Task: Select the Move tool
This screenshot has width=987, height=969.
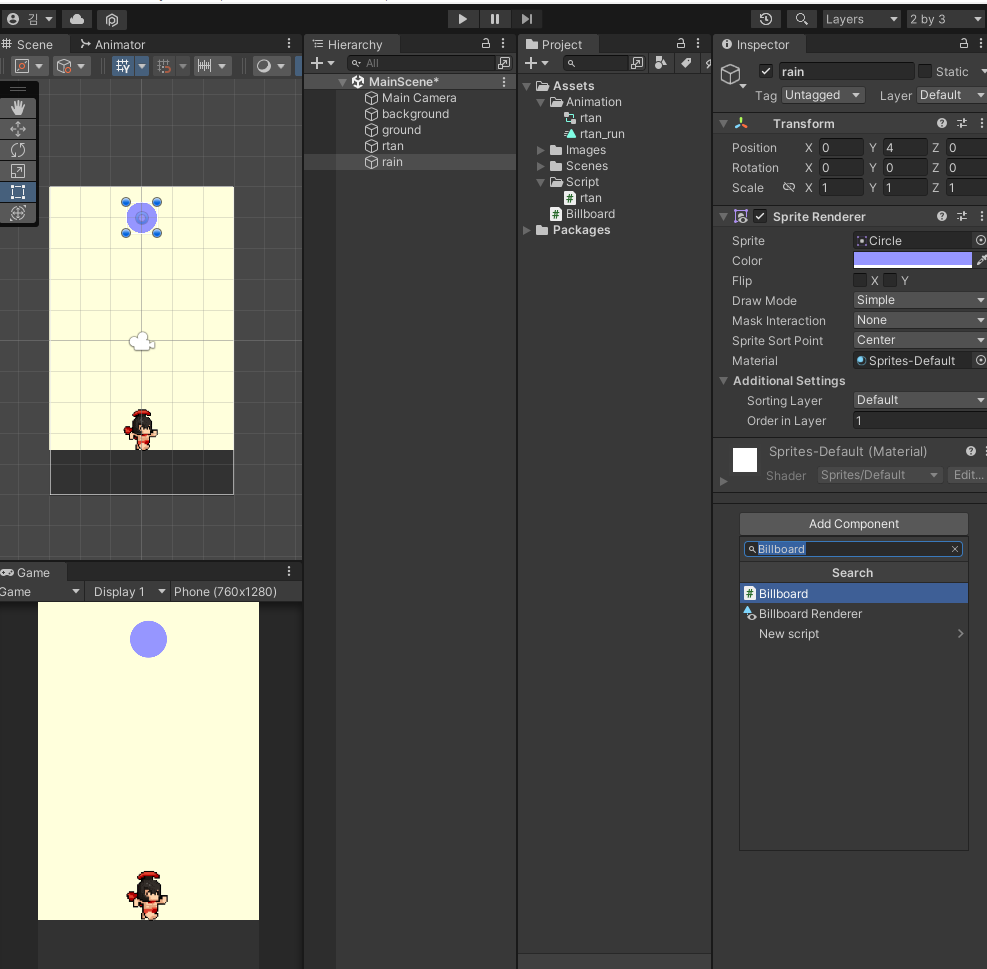Action: 18,129
